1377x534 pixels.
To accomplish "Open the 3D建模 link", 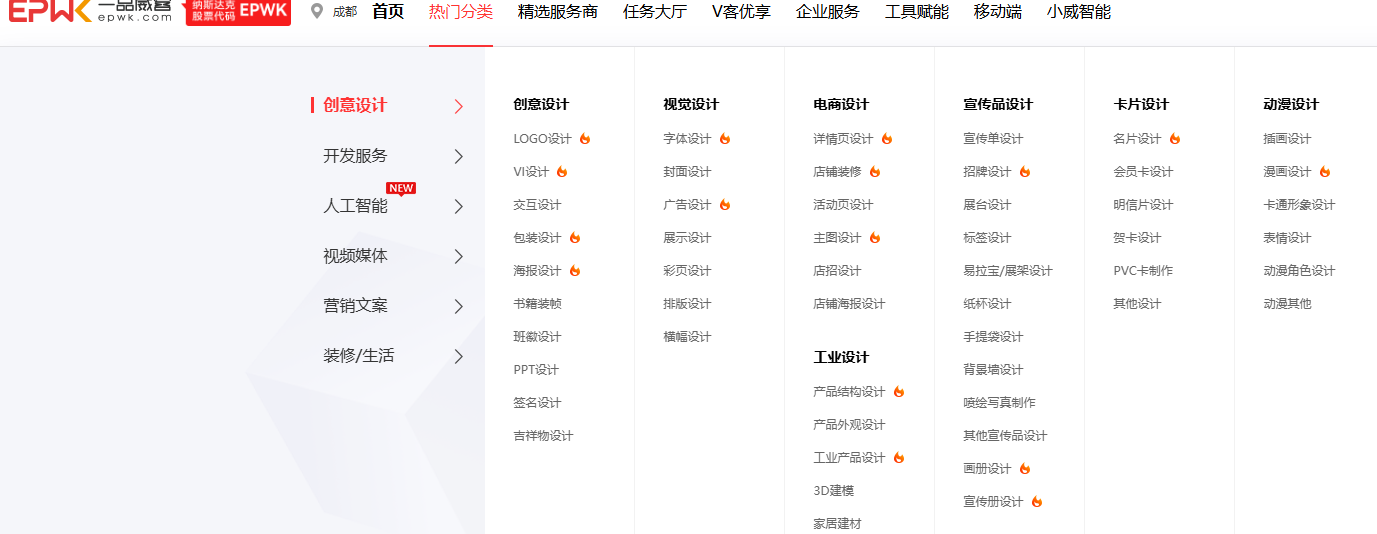I will pyautogui.click(x=833, y=491).
